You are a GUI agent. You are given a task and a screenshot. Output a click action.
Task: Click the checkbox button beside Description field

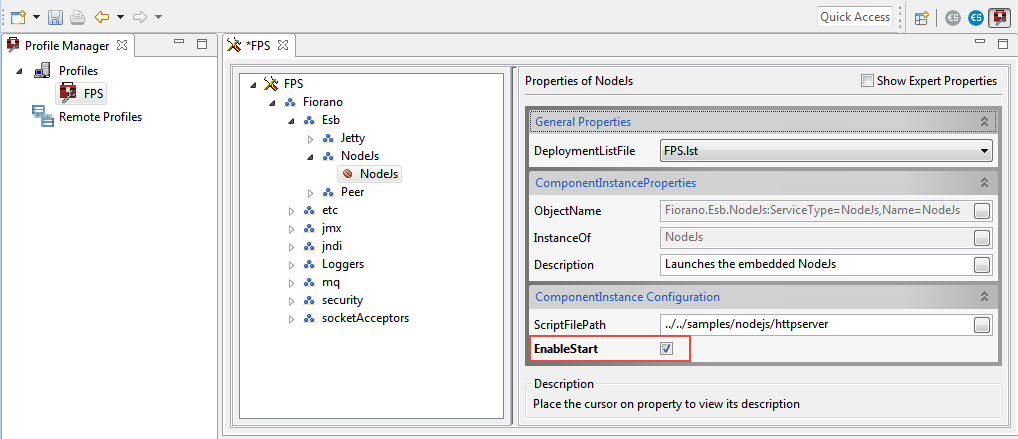click(x=982, y=265)
